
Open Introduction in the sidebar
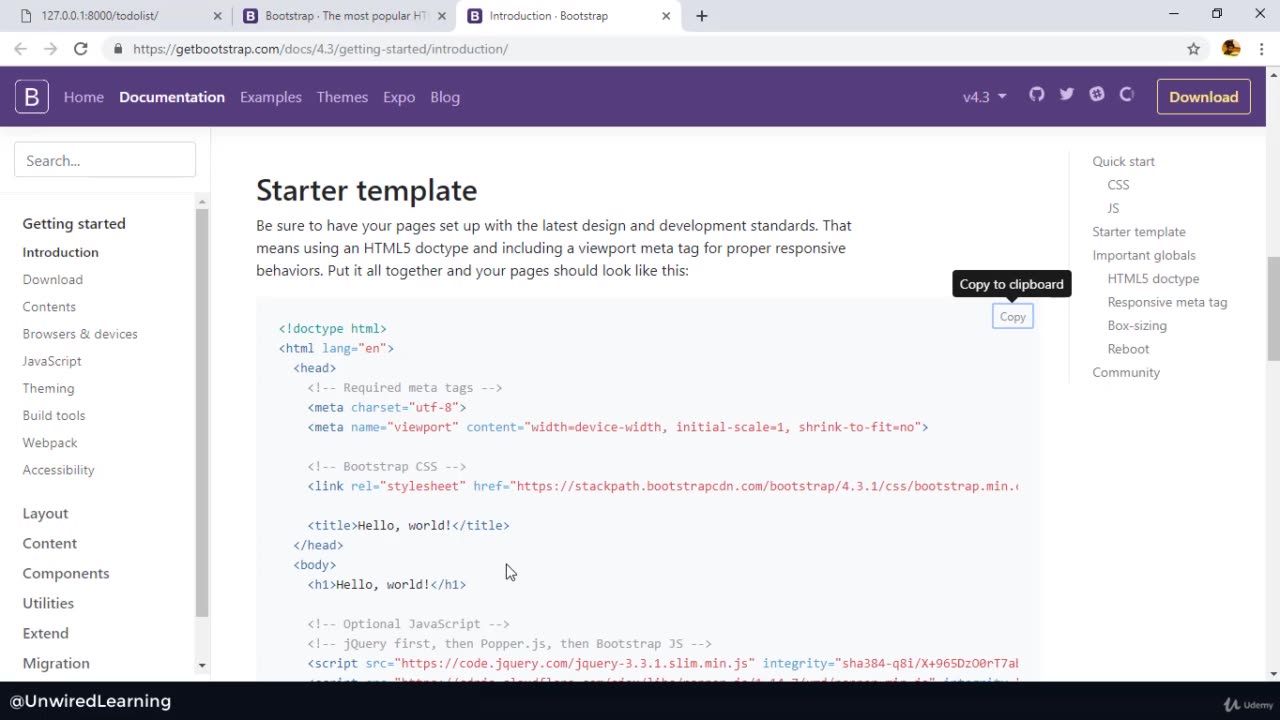(61, 252)
